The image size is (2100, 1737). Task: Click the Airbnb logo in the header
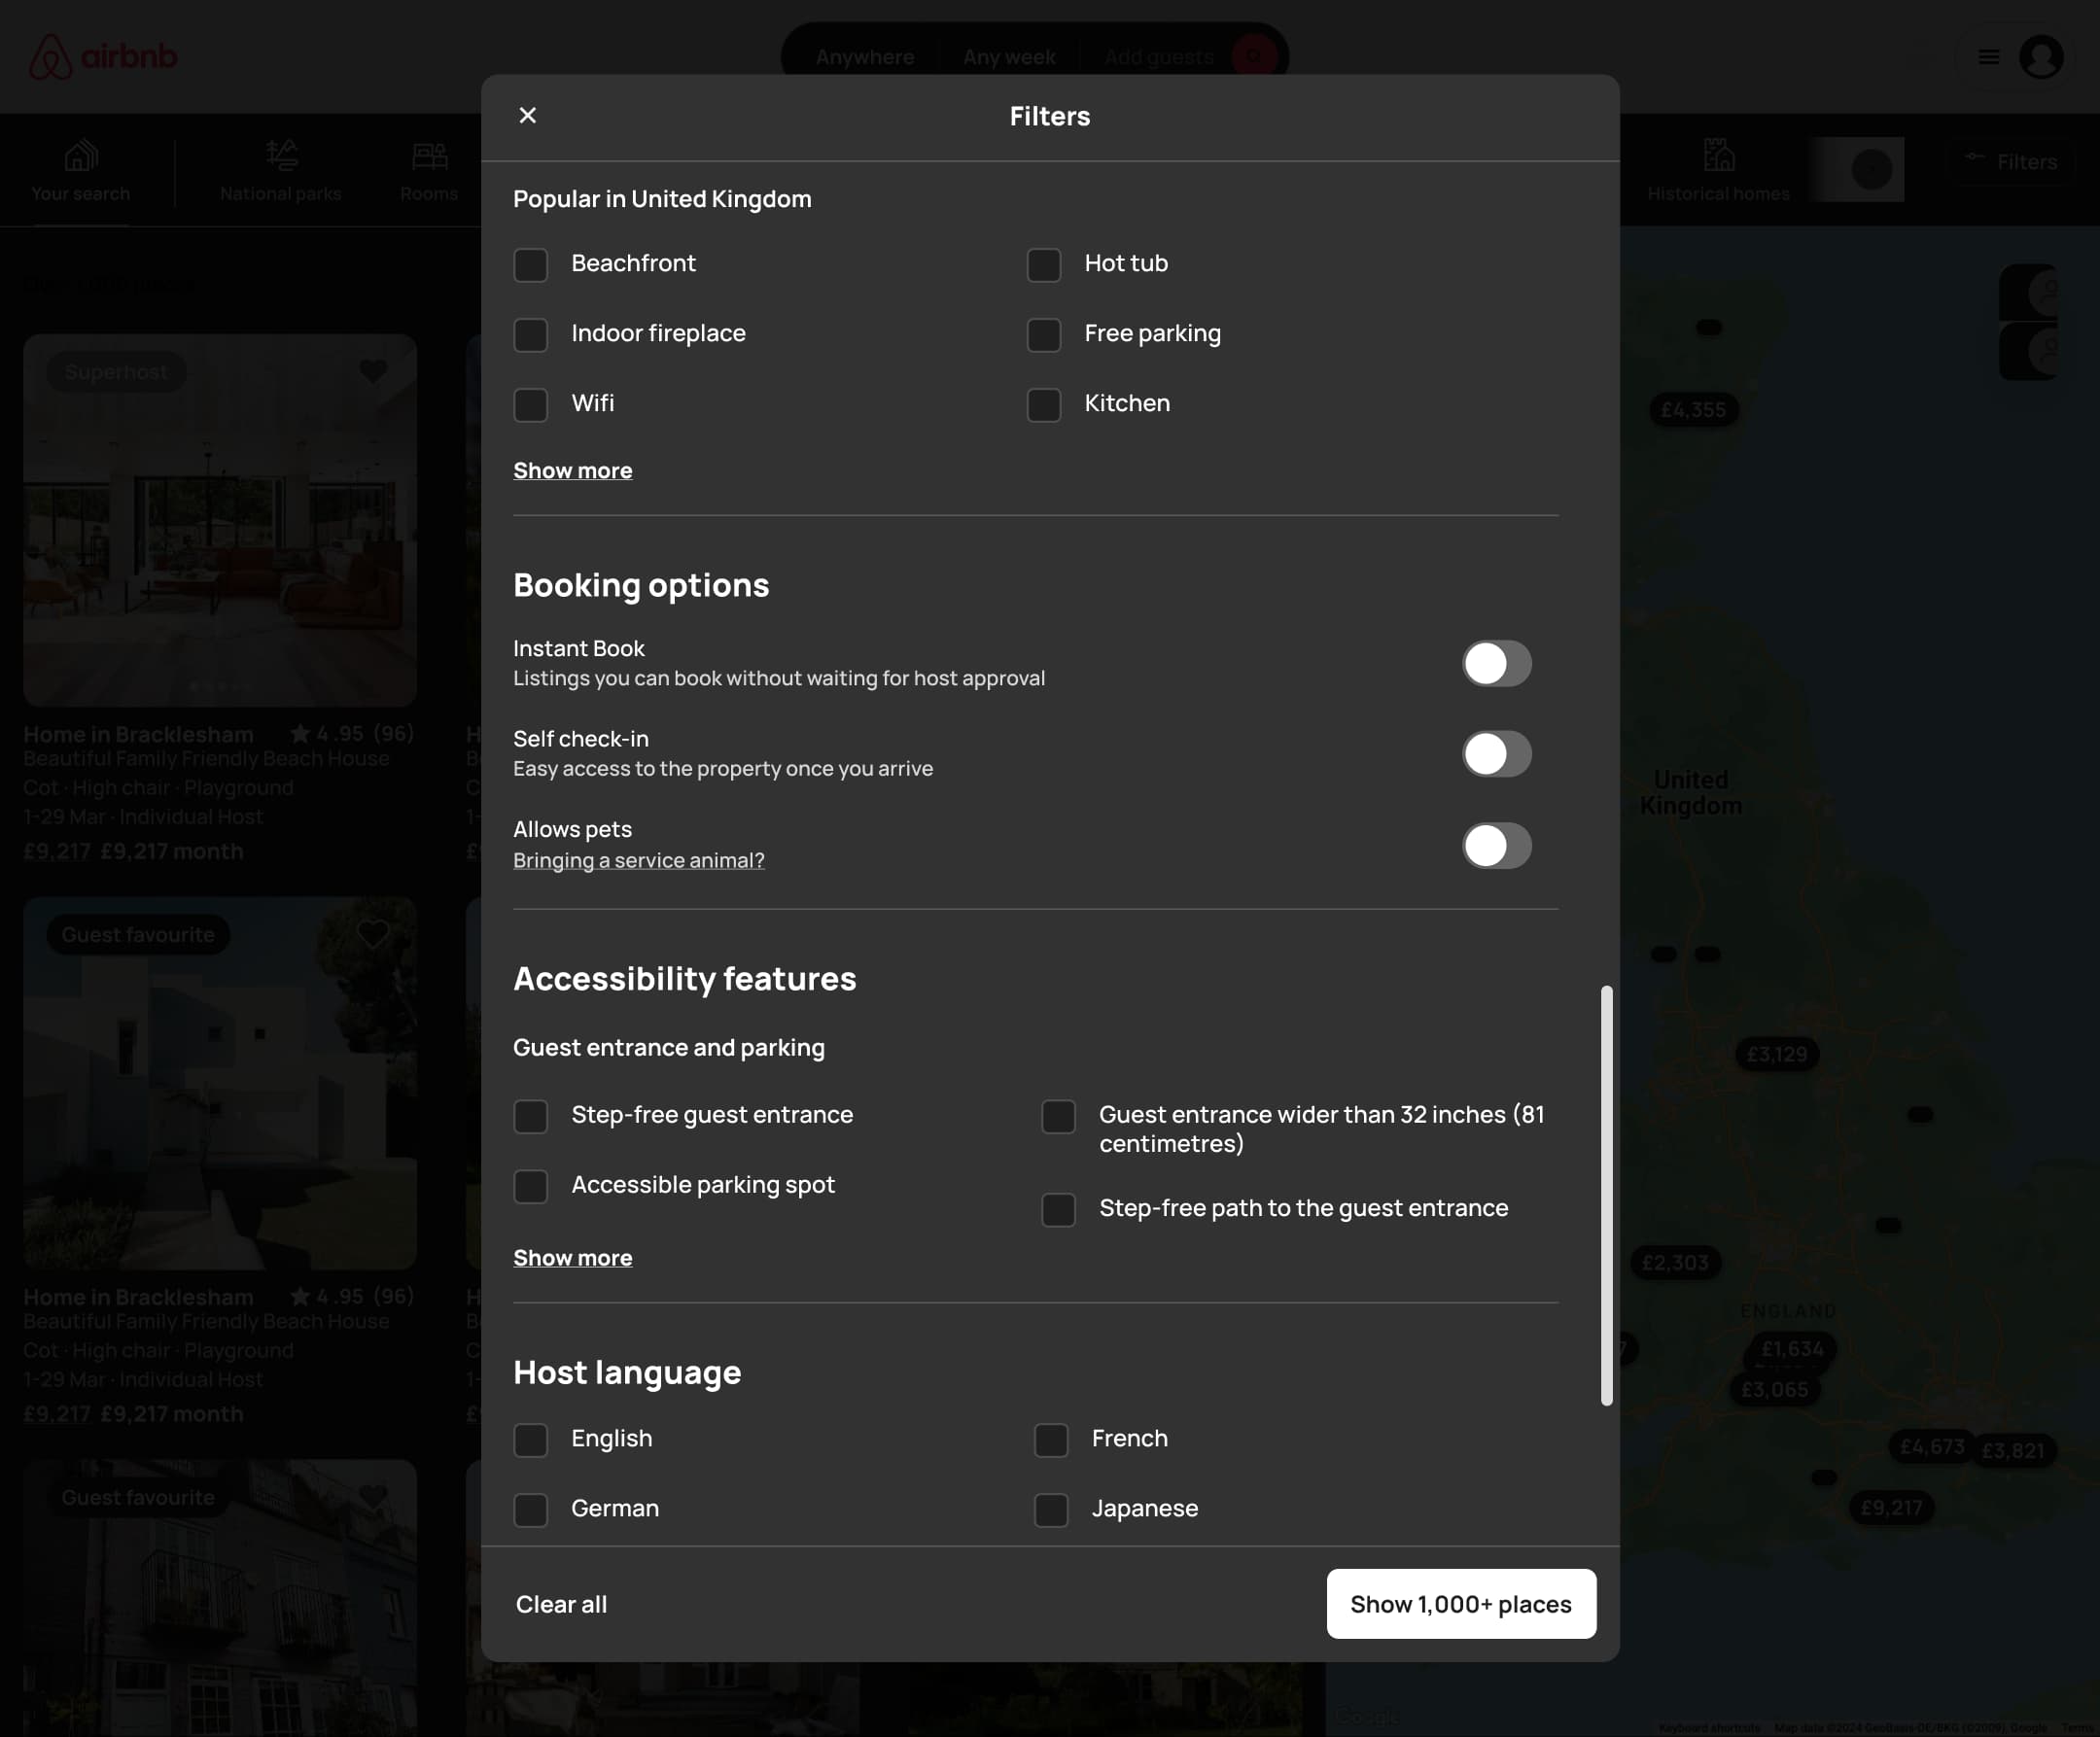coord(103,57)
